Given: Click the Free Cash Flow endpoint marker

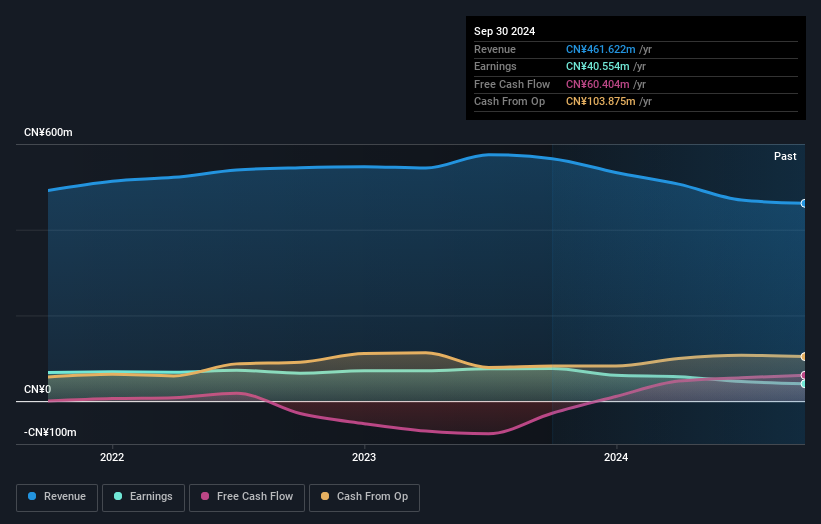Looking at the screenshot, I should click(804, 375).
